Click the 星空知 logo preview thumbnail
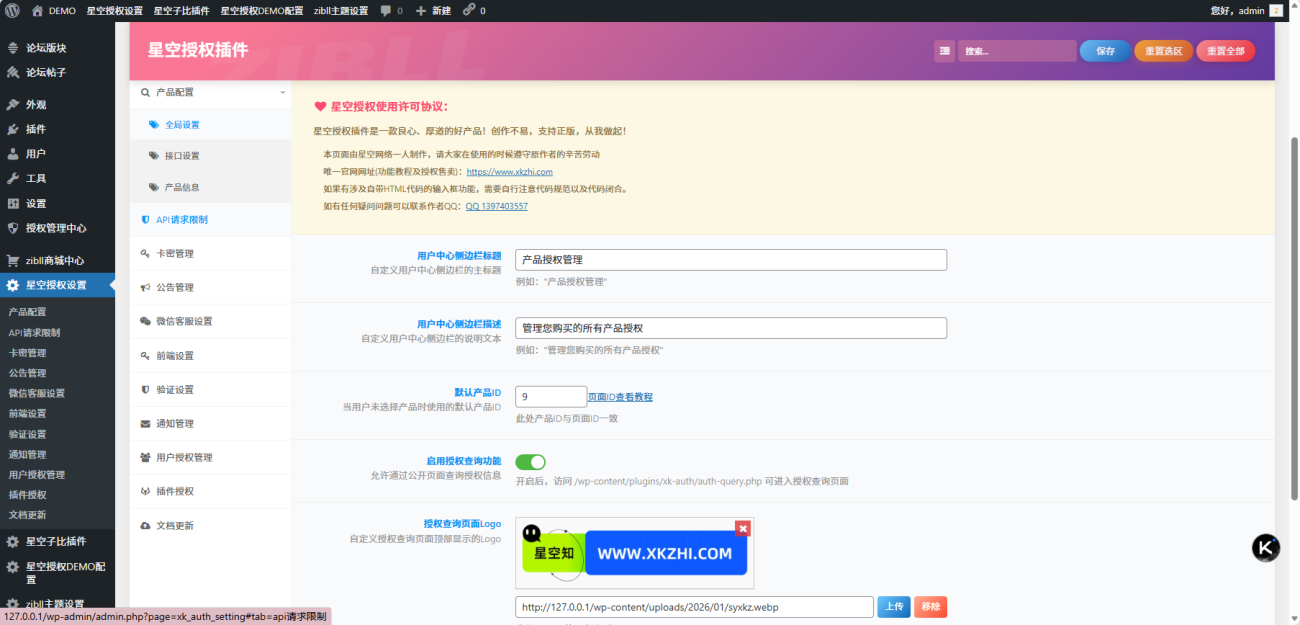The height and width of the screenshot is (625, 1300). click(634, 553)
